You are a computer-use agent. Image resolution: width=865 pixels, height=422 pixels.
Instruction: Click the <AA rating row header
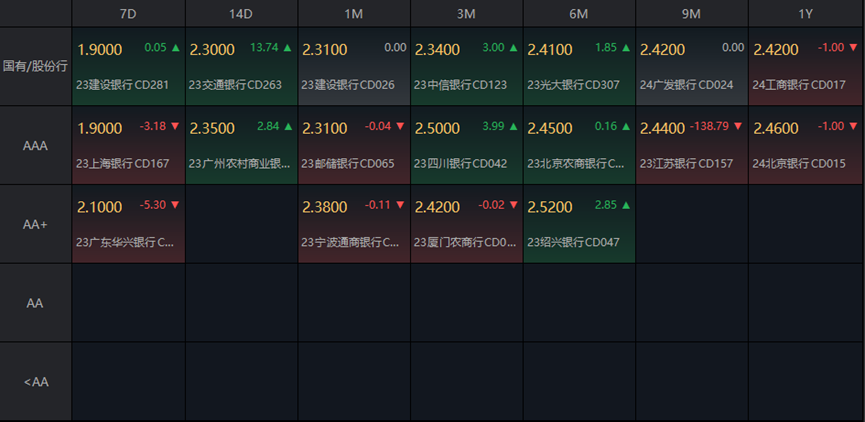coord(35,382)
